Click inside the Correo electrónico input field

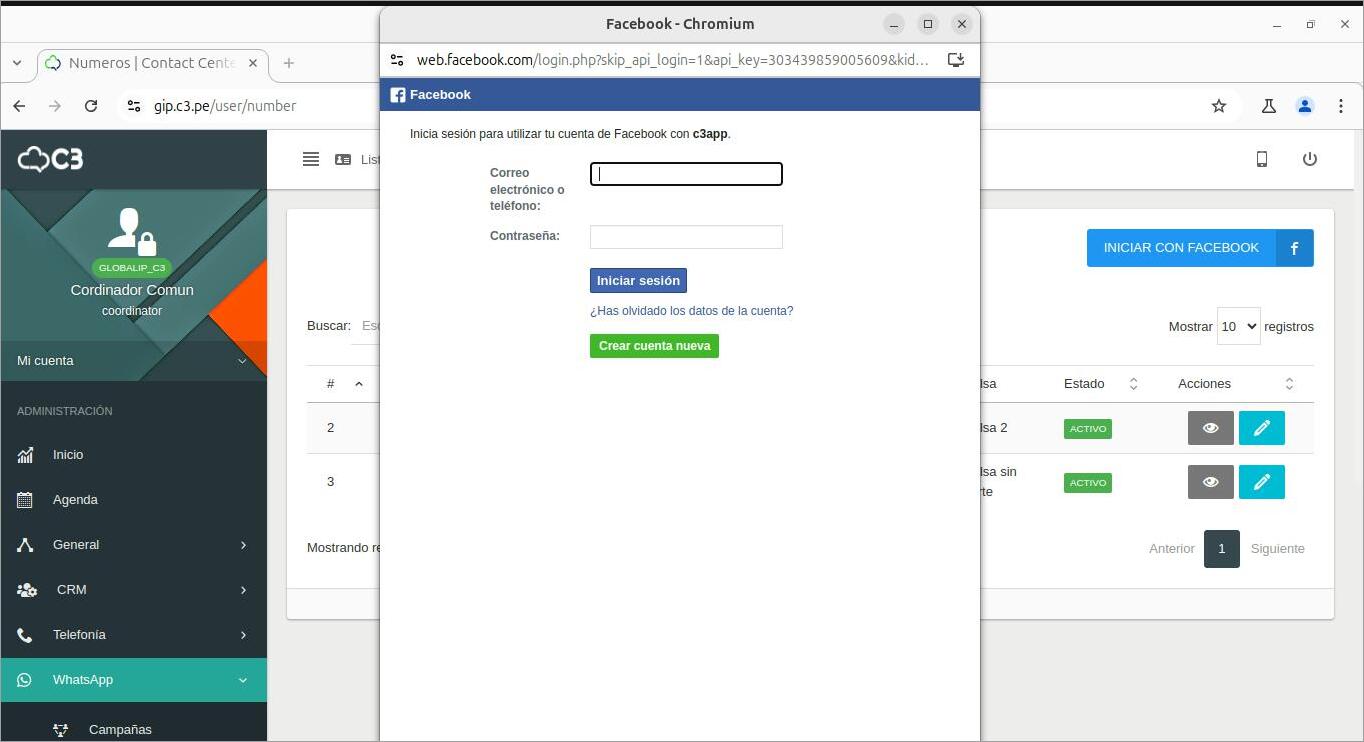pyautogui.click(x=686, y=173)
